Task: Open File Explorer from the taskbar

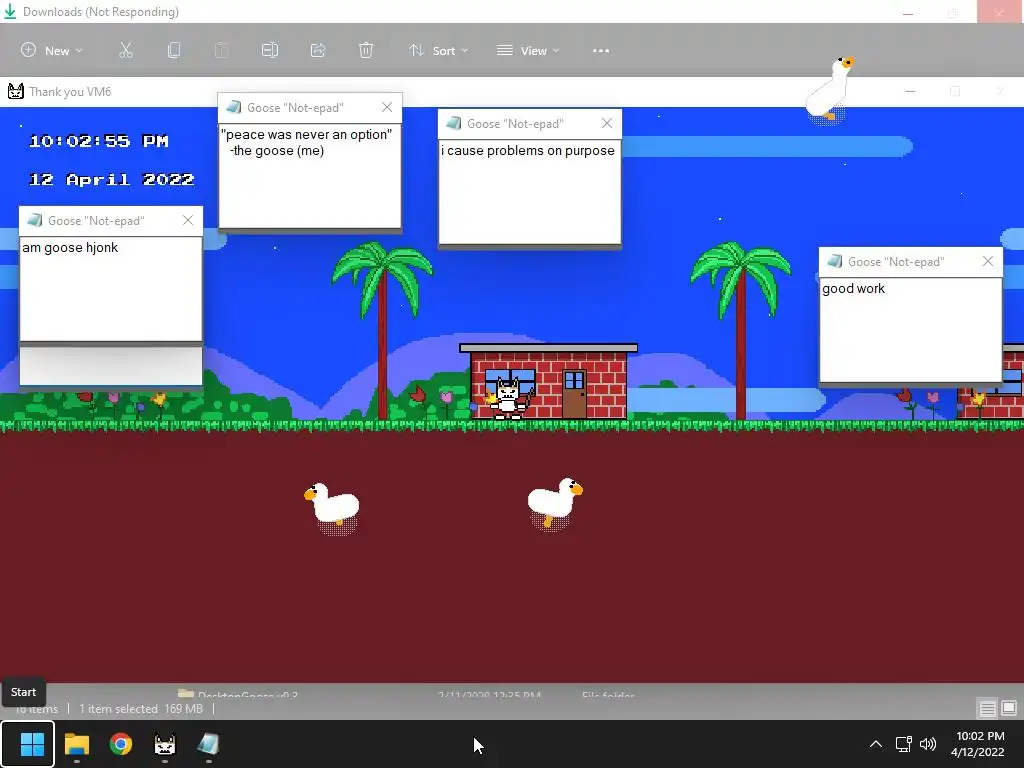Action: point(76,744)
